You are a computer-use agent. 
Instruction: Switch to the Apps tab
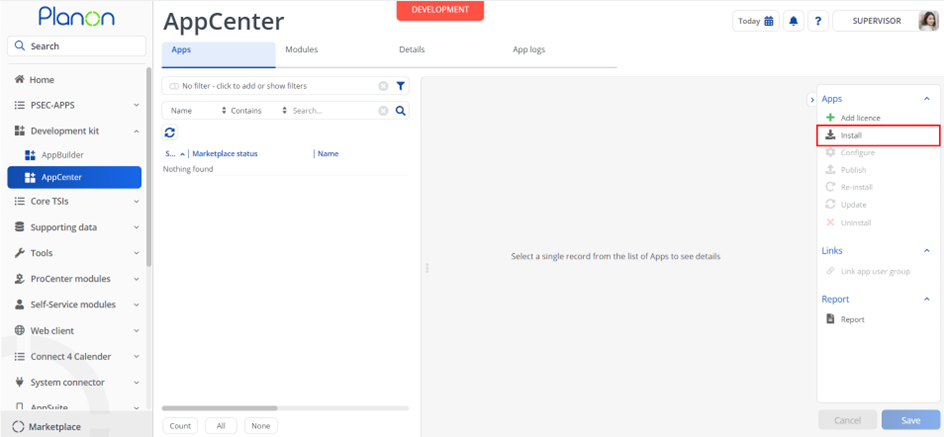click(219, 55)
